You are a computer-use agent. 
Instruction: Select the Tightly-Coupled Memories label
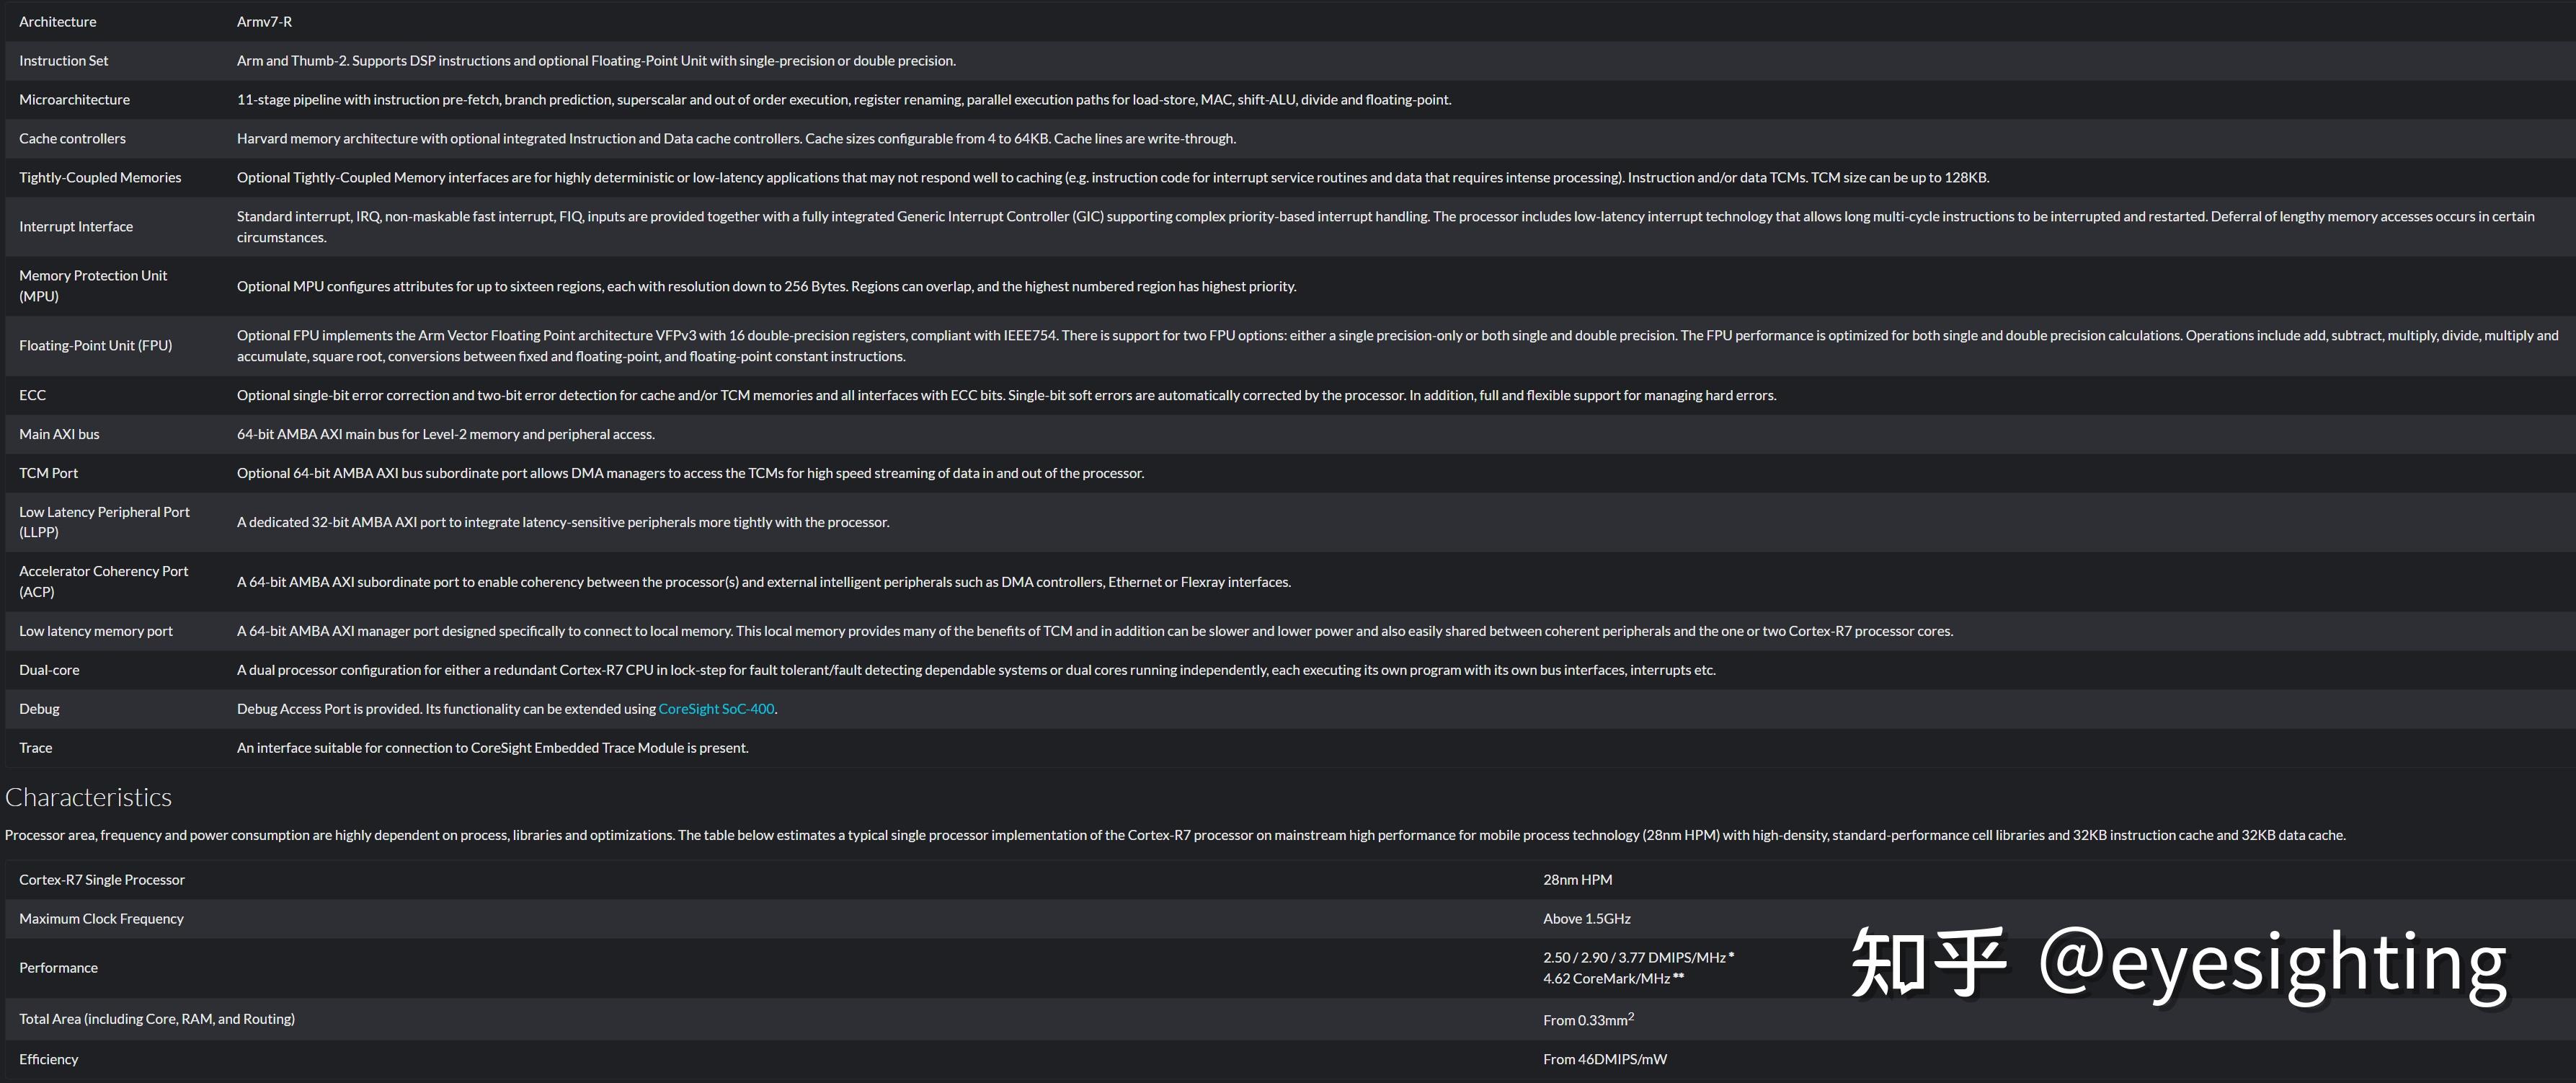click(x=100, y=178)
